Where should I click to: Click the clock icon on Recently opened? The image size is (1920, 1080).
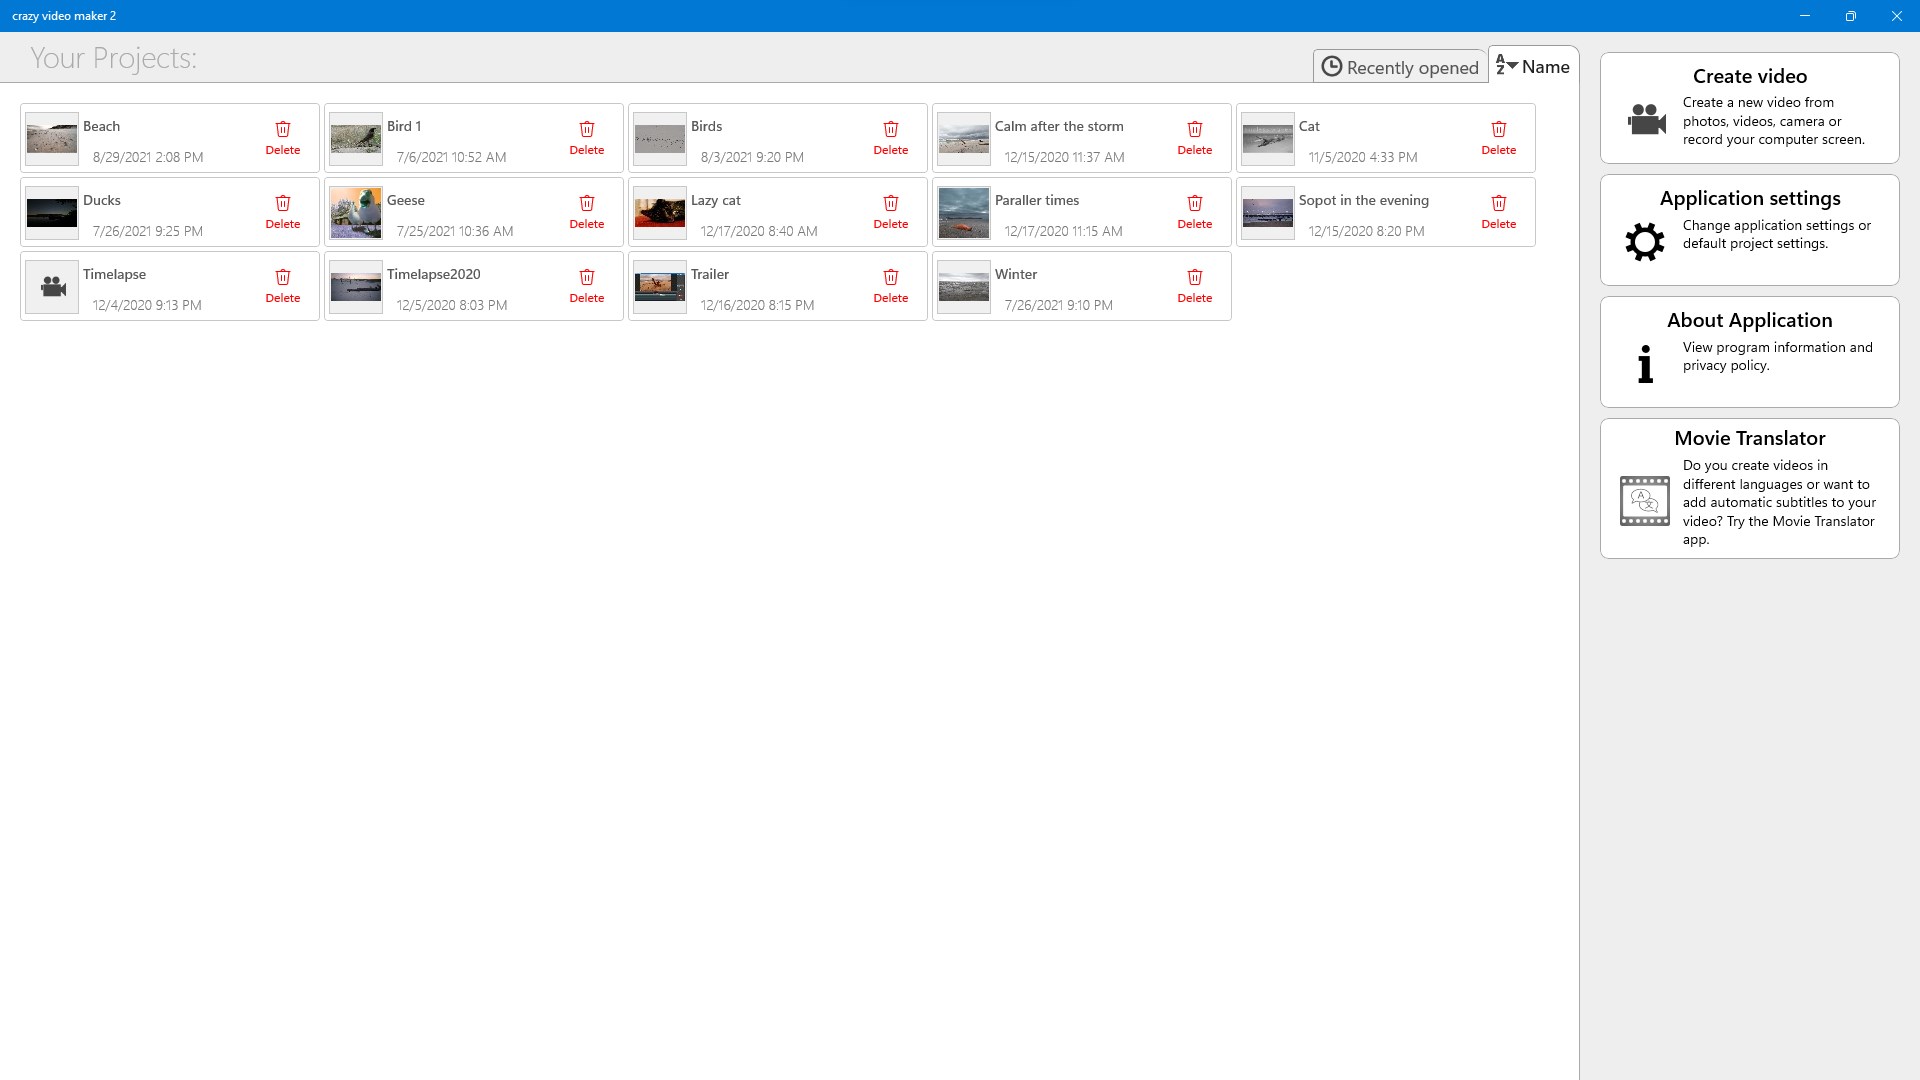coord(1331,66)
